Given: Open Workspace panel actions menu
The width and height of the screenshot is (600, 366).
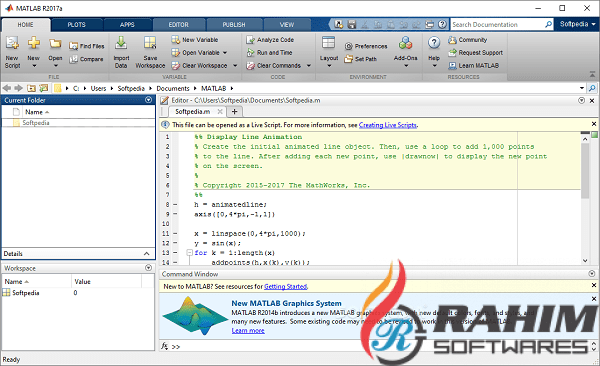Looking at the screenshot, I should [148, 268].
